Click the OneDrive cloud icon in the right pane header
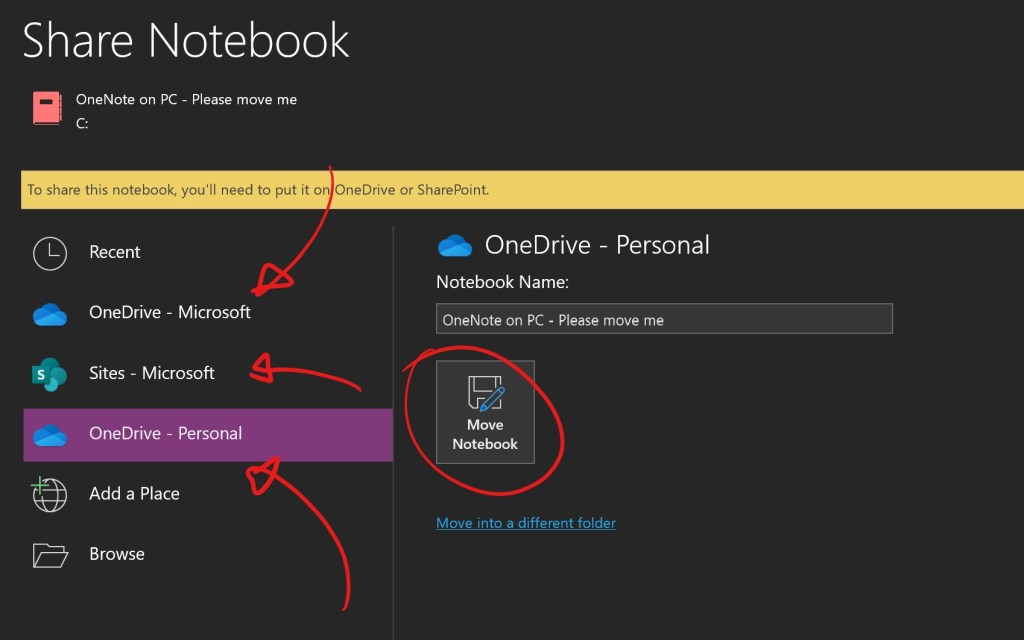The image size is (1024, 640). (455, 245)
